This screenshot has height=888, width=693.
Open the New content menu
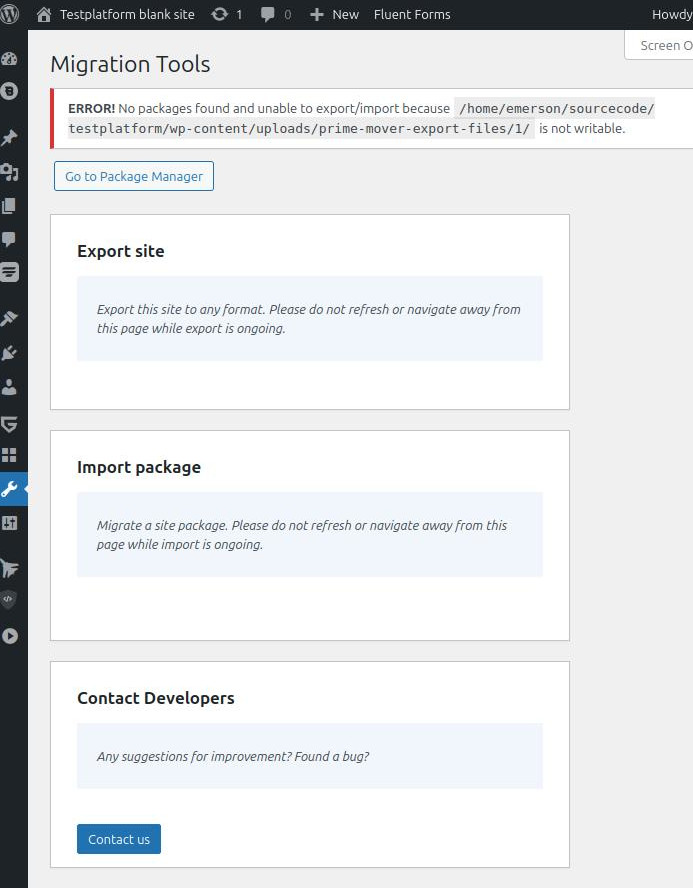[x=334, y=14]
